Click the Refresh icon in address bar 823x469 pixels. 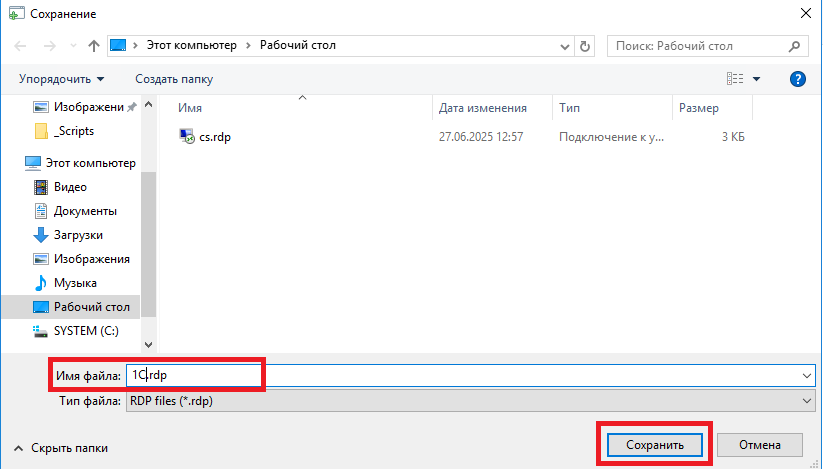point(585,46)
